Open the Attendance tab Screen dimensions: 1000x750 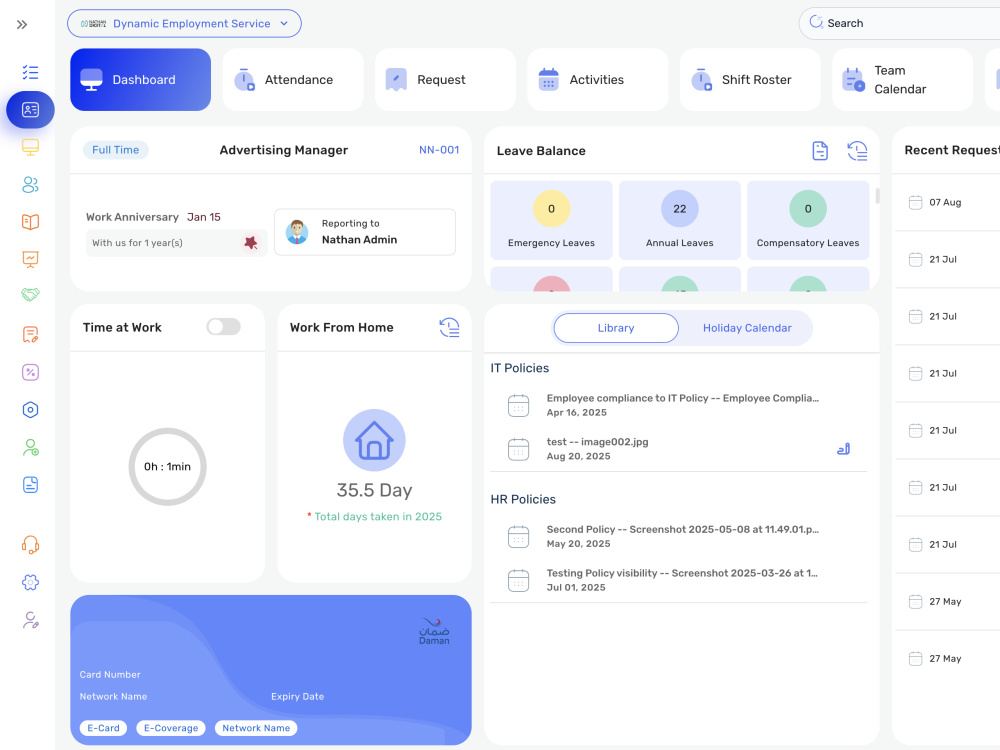pos(293,80)
